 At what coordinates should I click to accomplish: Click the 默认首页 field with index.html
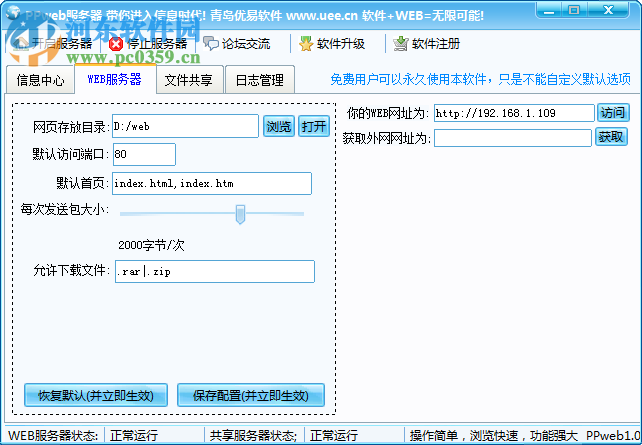pyautogui.click(x=212, y=183)
